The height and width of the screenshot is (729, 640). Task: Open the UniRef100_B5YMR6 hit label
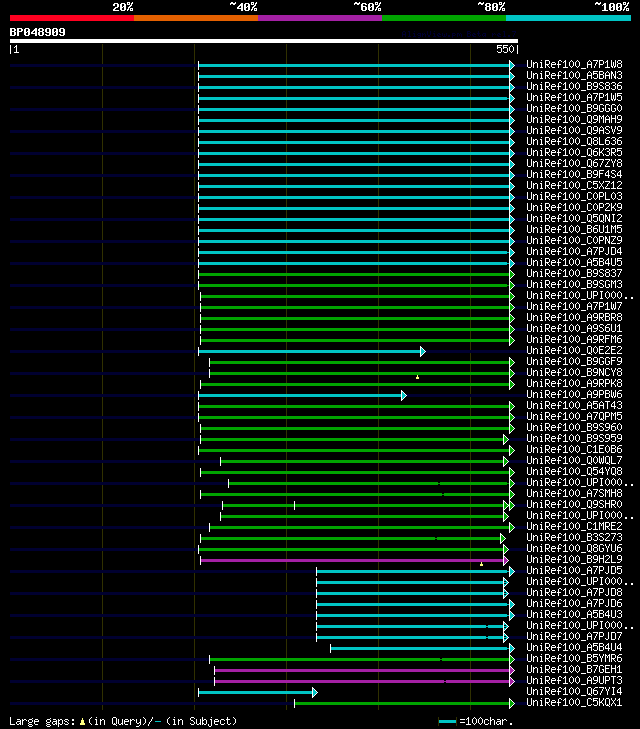click(x=574, y=658)
